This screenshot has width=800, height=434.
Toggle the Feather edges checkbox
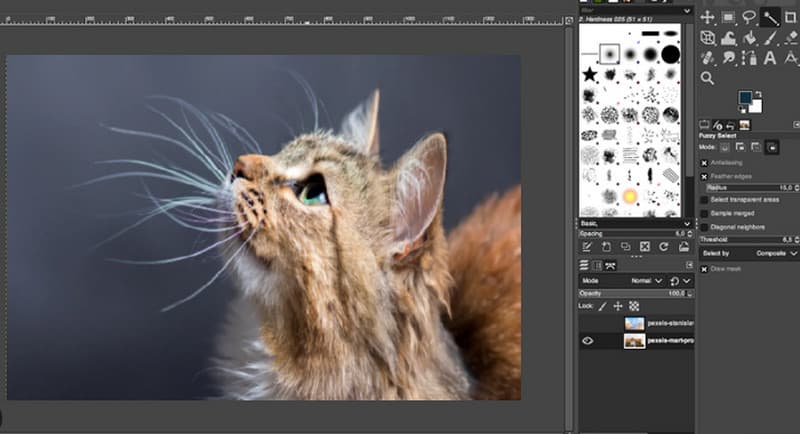(704, 176)
